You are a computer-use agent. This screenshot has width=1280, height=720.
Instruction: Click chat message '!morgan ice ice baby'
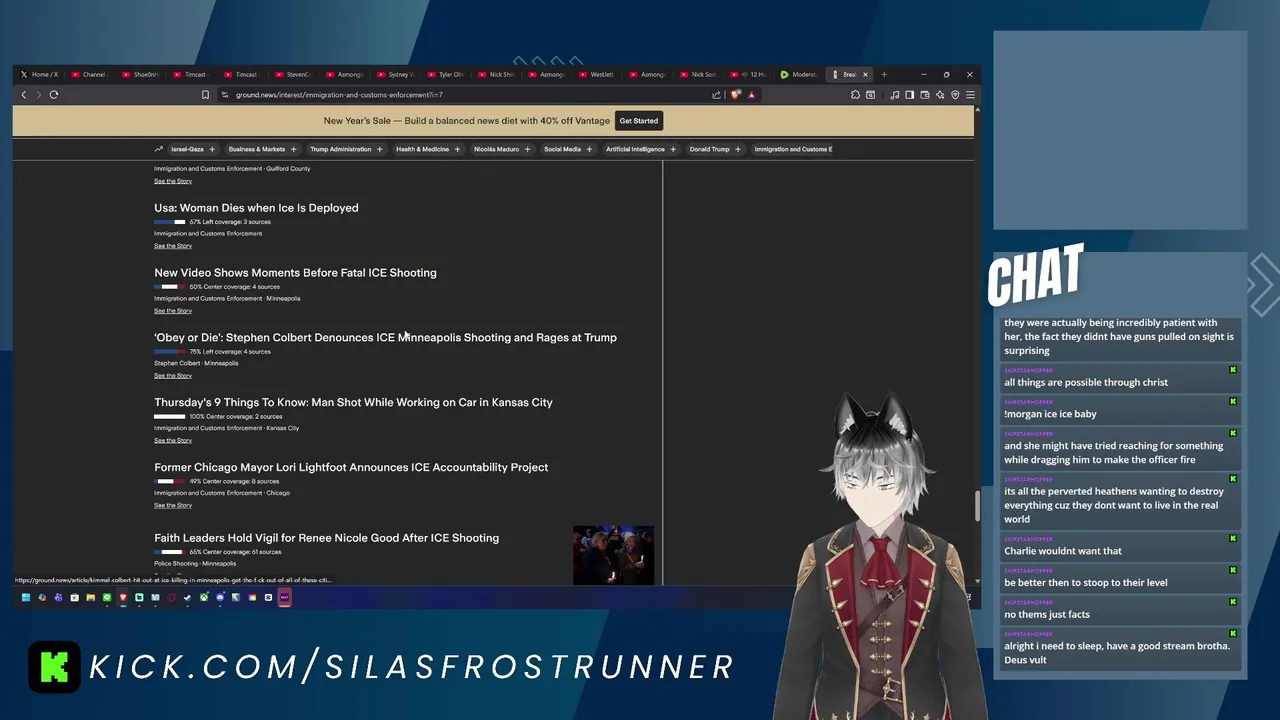click(1050, 414)
